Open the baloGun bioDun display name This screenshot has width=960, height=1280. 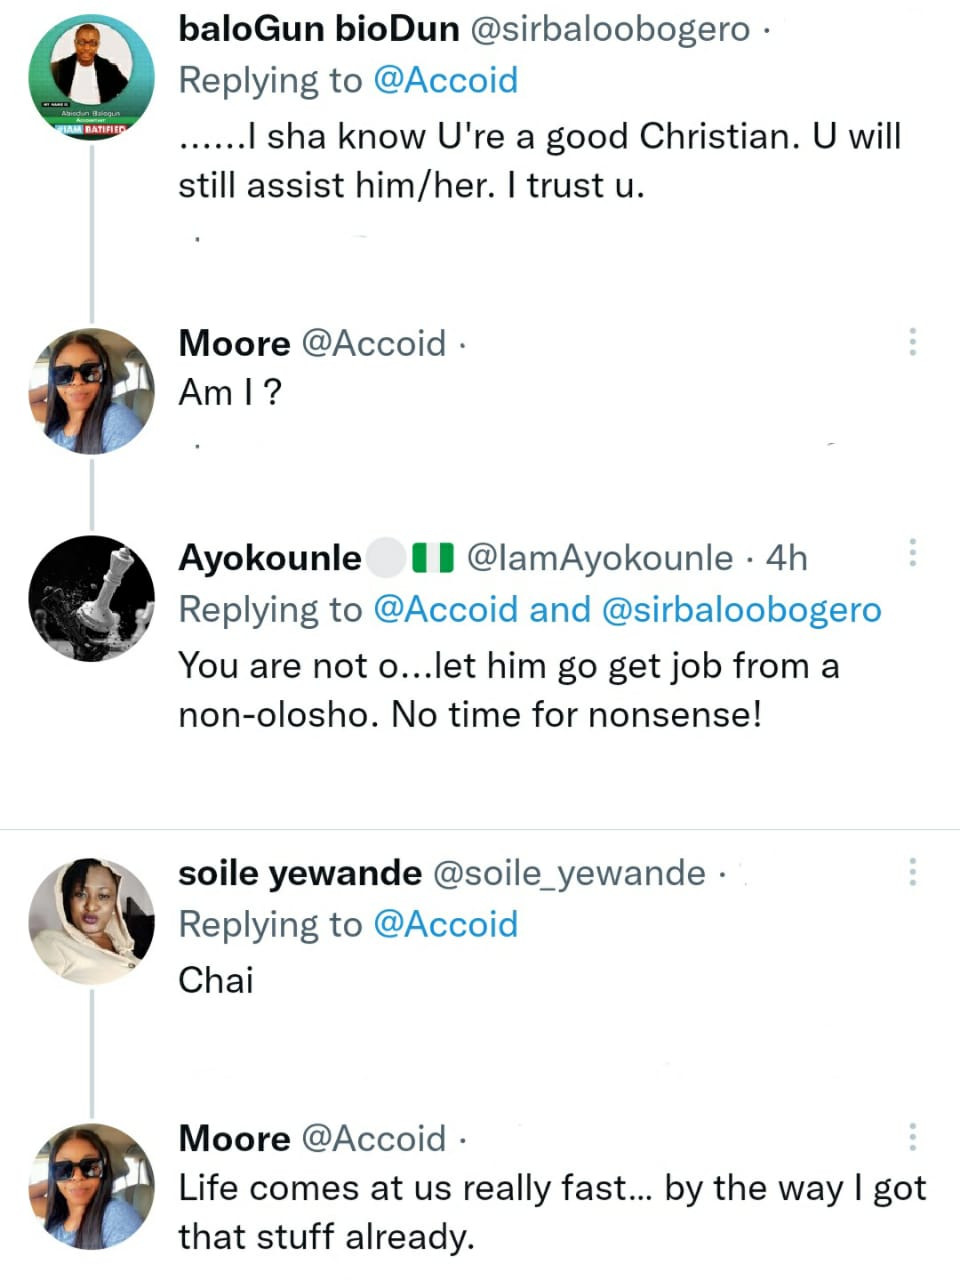click(x=318, y=29)
